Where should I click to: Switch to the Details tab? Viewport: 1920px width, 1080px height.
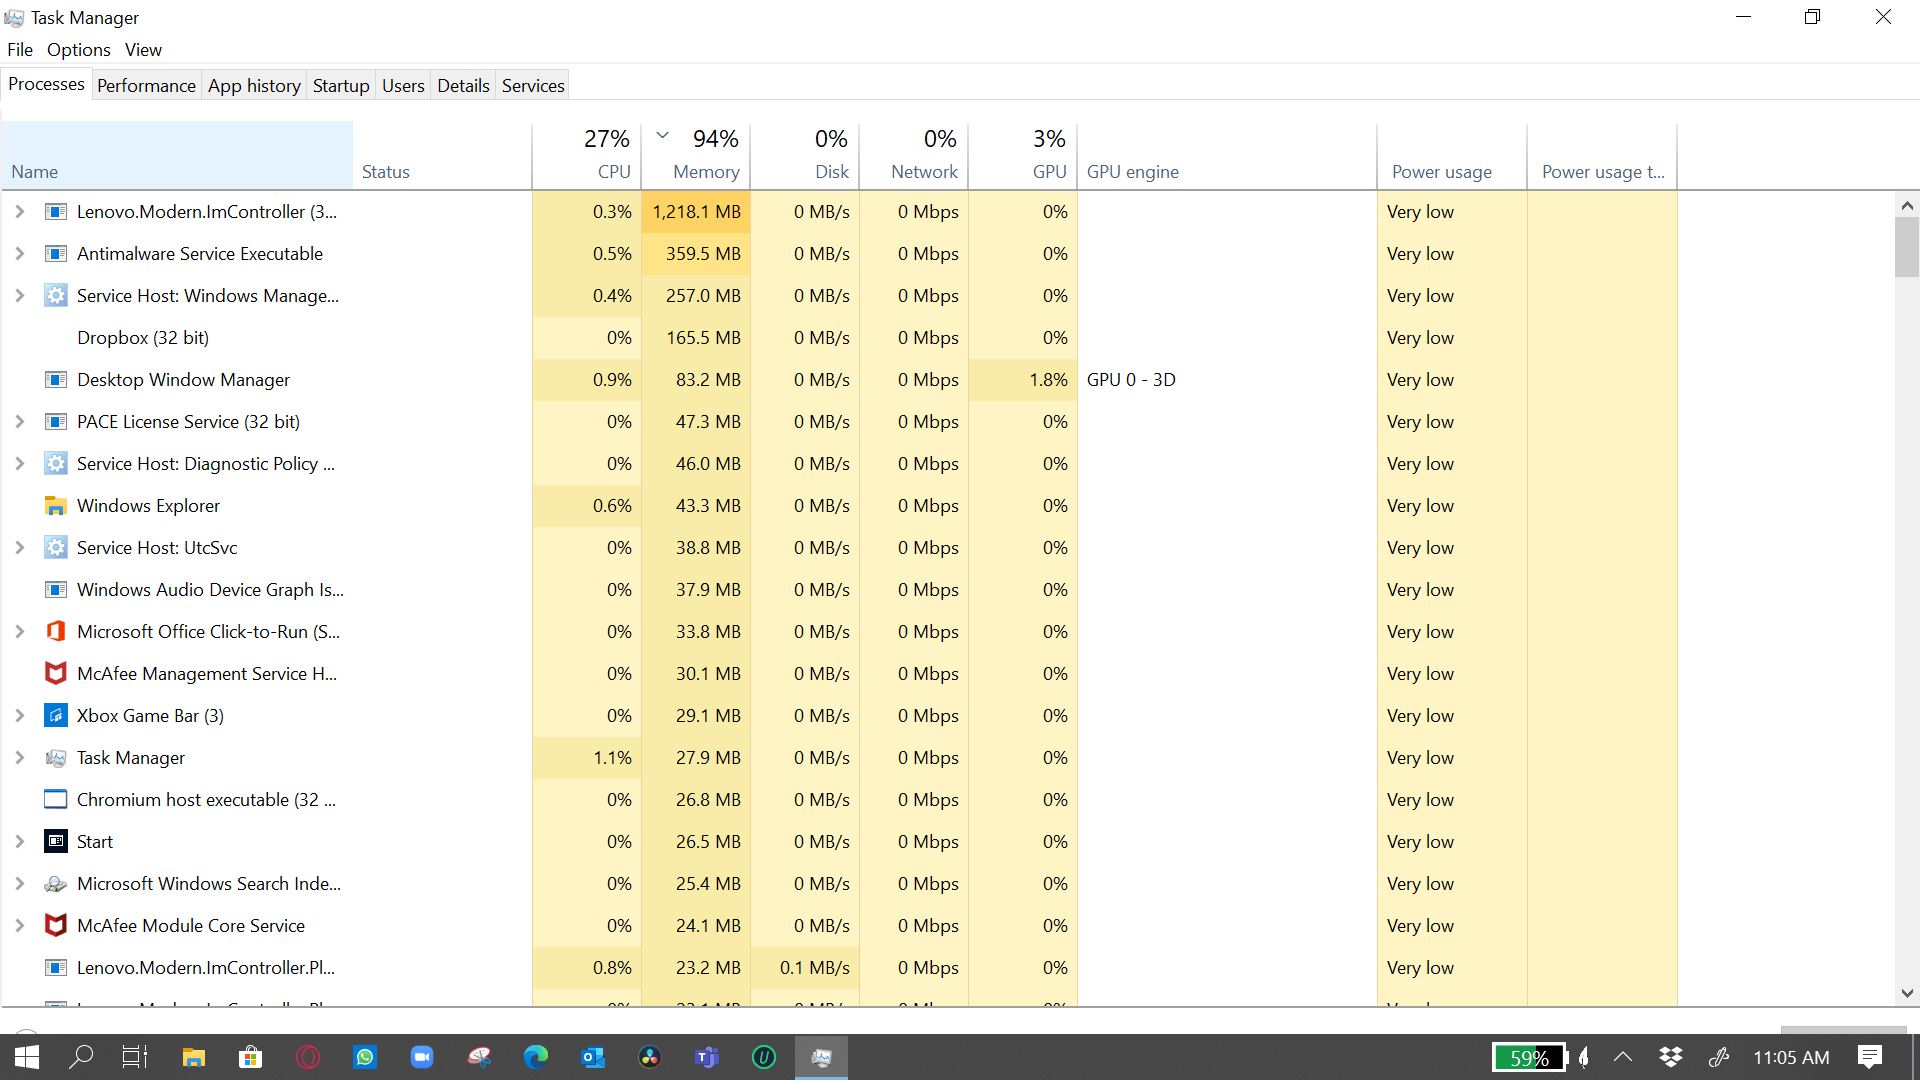pyautogui.click(x=463, y=86)
